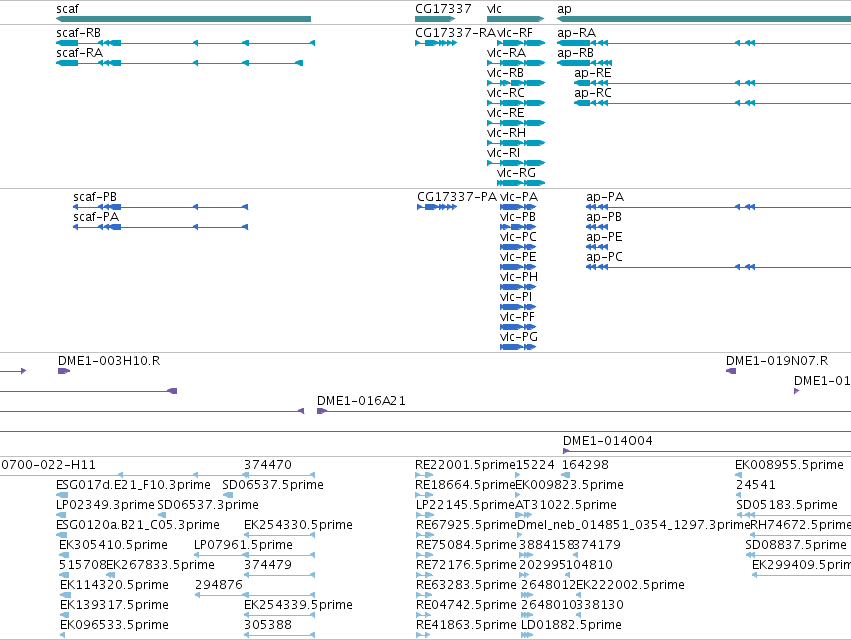Click the SD06537.5prime EST label

tap(273, 485)
